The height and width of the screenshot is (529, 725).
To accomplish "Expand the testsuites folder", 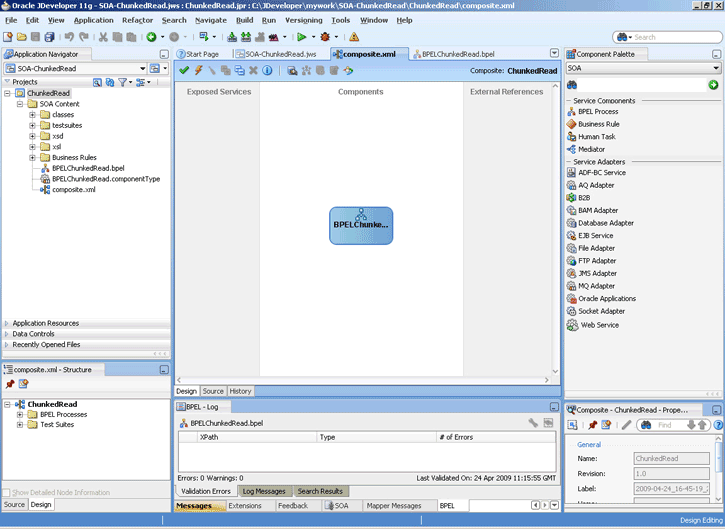I will pyautogui.click(x=33, y=125).
